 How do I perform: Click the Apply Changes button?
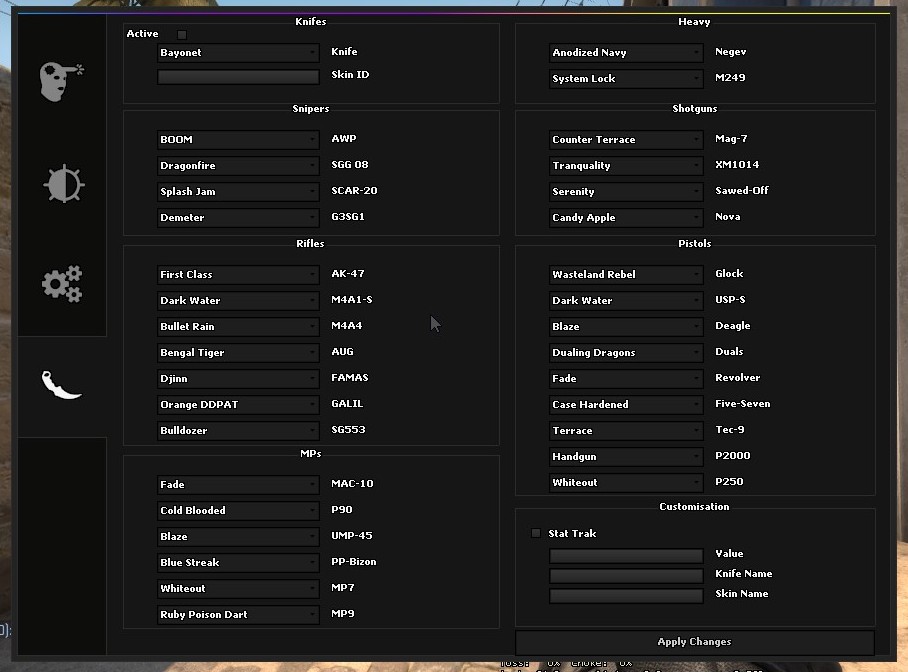pos(694,642)
